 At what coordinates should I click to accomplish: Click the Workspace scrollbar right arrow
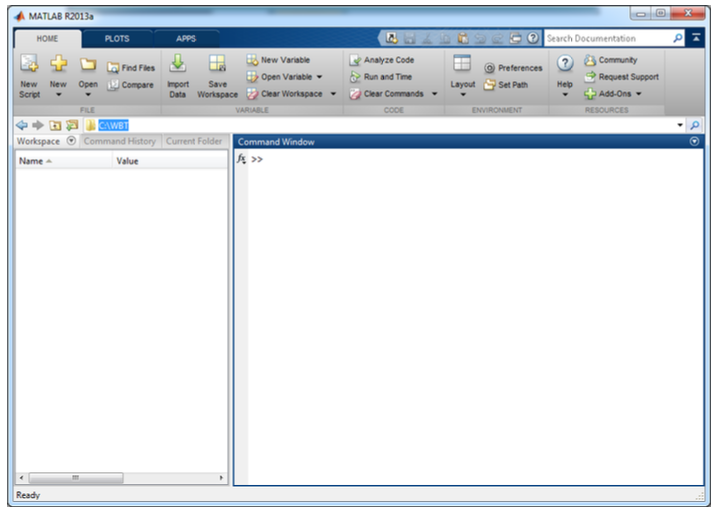221,477
